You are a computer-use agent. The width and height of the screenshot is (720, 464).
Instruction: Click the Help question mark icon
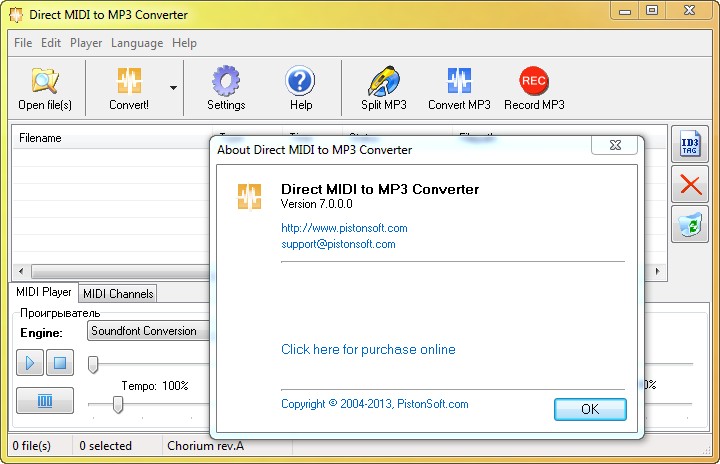coord(300,80)
